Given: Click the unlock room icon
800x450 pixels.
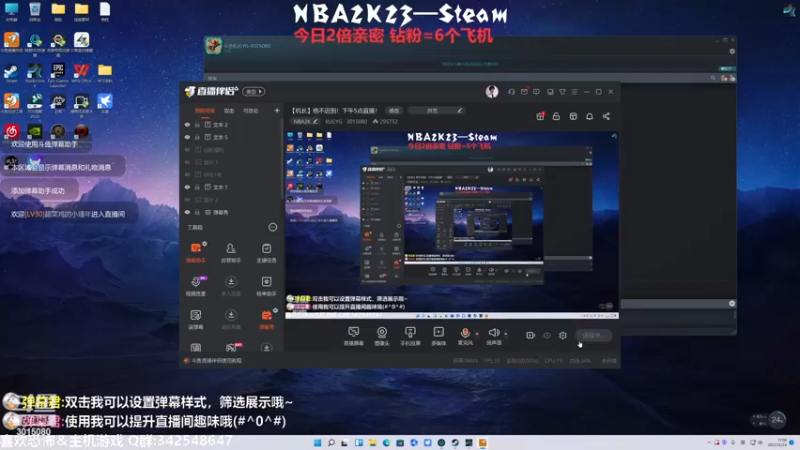Looking at the screenshot, I should [556, 116].
